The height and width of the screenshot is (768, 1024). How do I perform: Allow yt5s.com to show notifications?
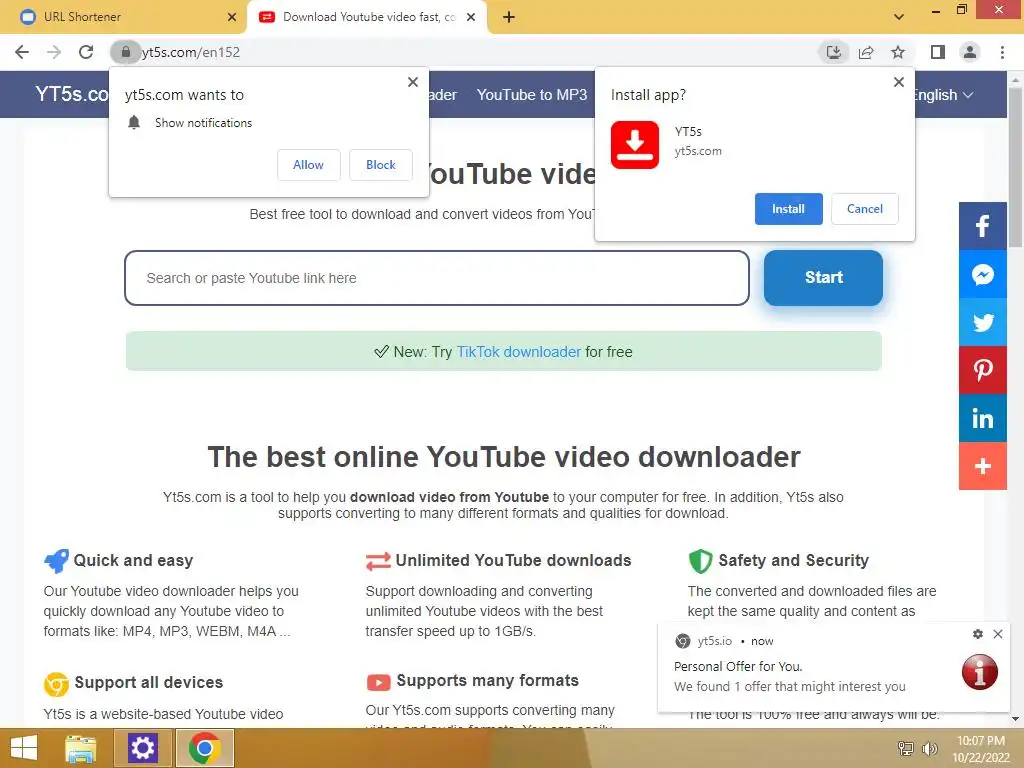click(x=308, y=165)
